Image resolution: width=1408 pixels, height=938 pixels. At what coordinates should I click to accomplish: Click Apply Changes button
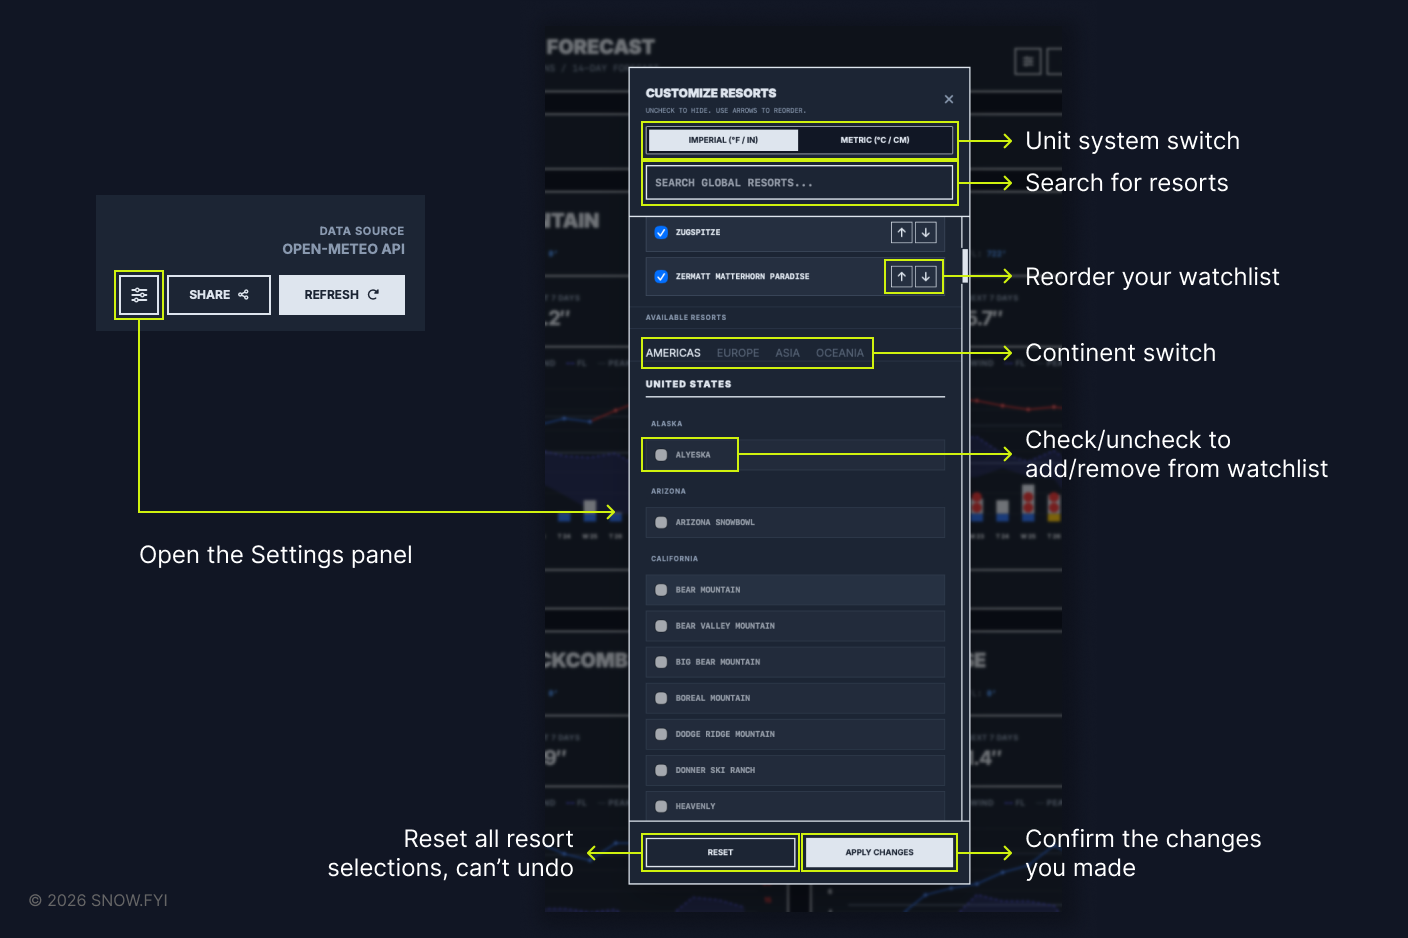click(879, 852)
